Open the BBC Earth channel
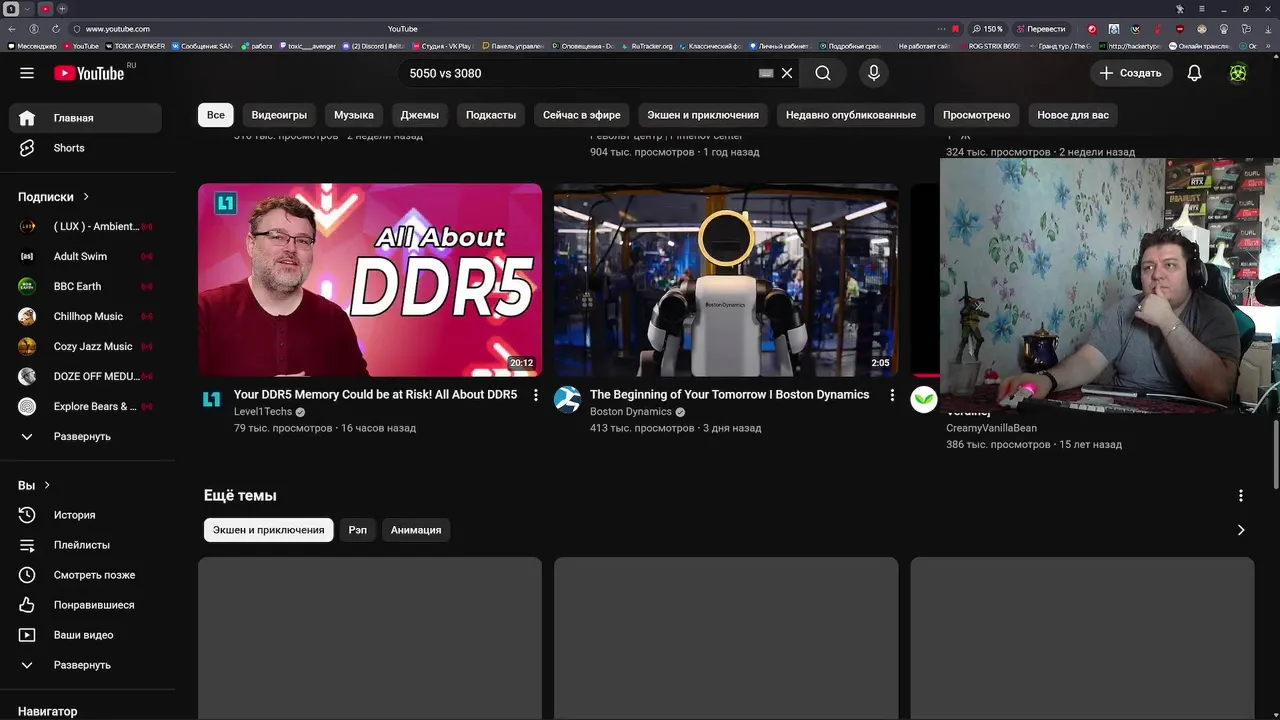This screenshot has height=720, width=1280. [86, 286]
